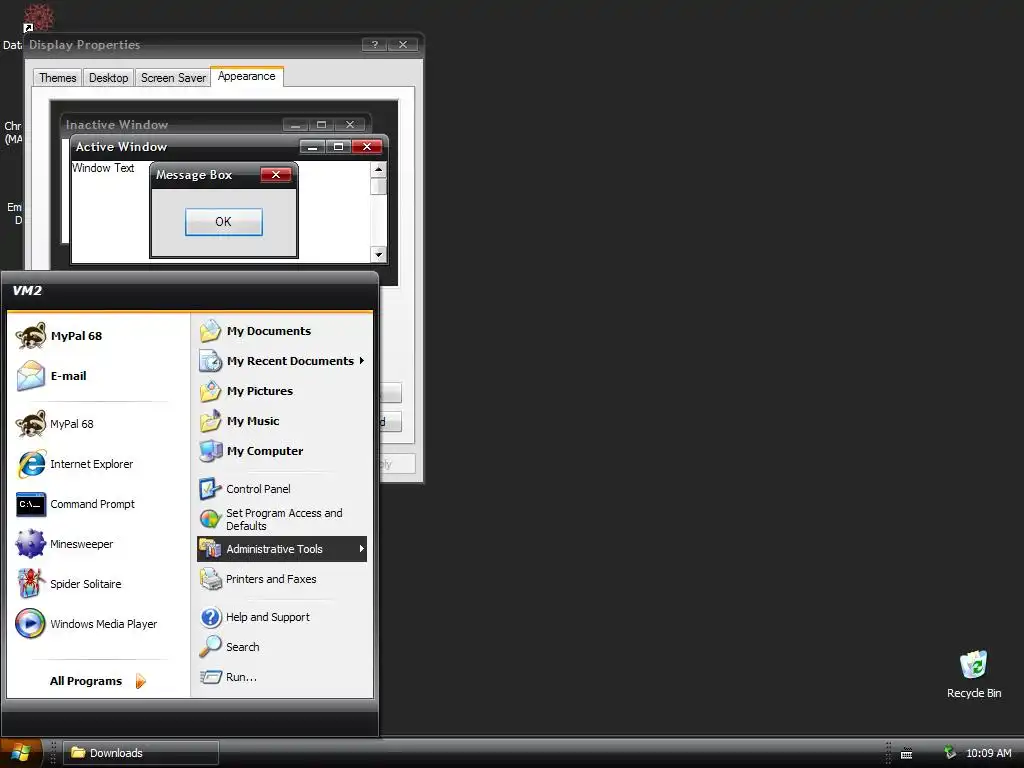Click the Window Text label in preview

pyautogui.click(x=103, y=168)
